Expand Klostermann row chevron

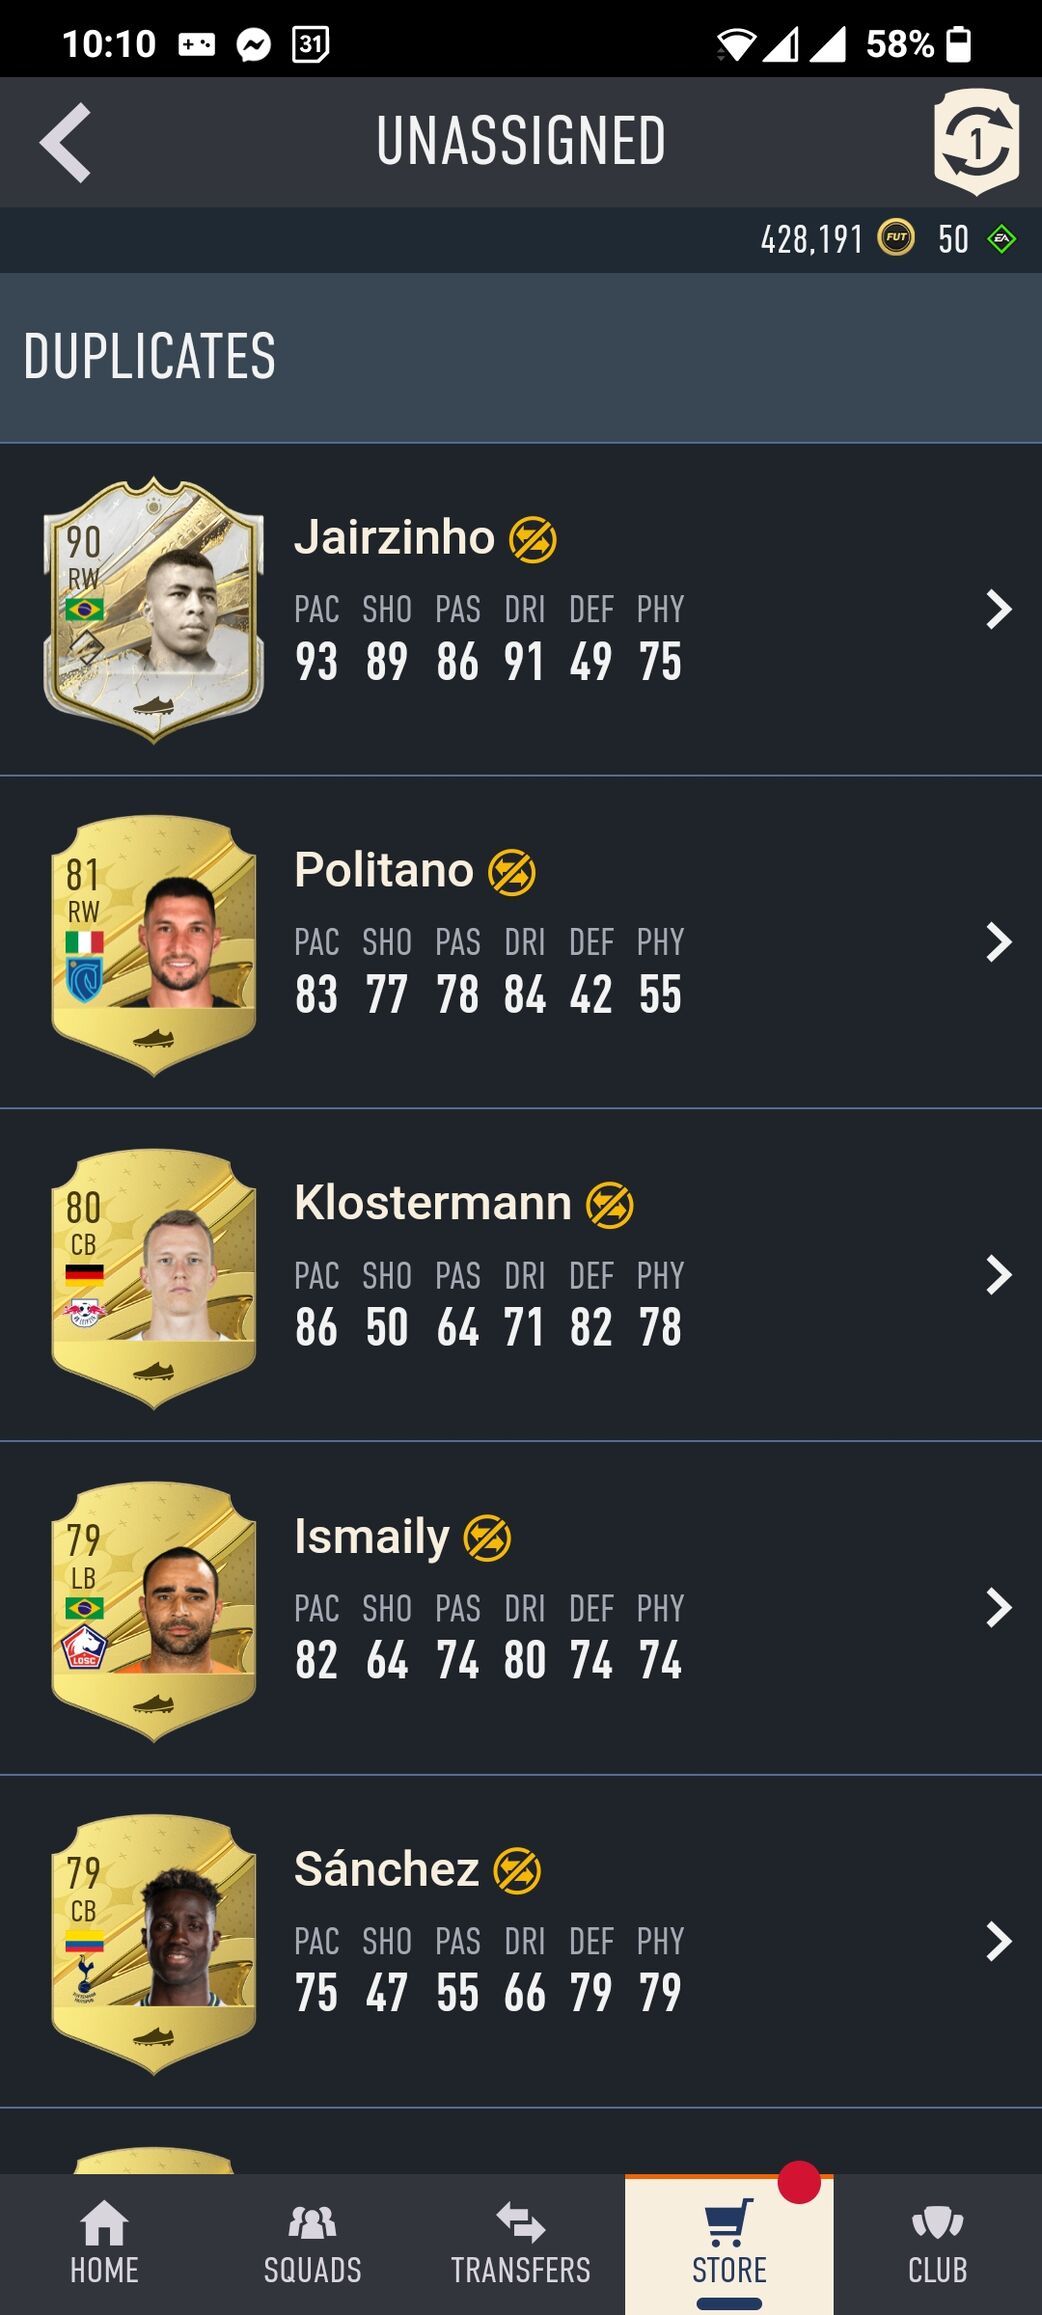pyautogui.click(x=998, y=1275)
